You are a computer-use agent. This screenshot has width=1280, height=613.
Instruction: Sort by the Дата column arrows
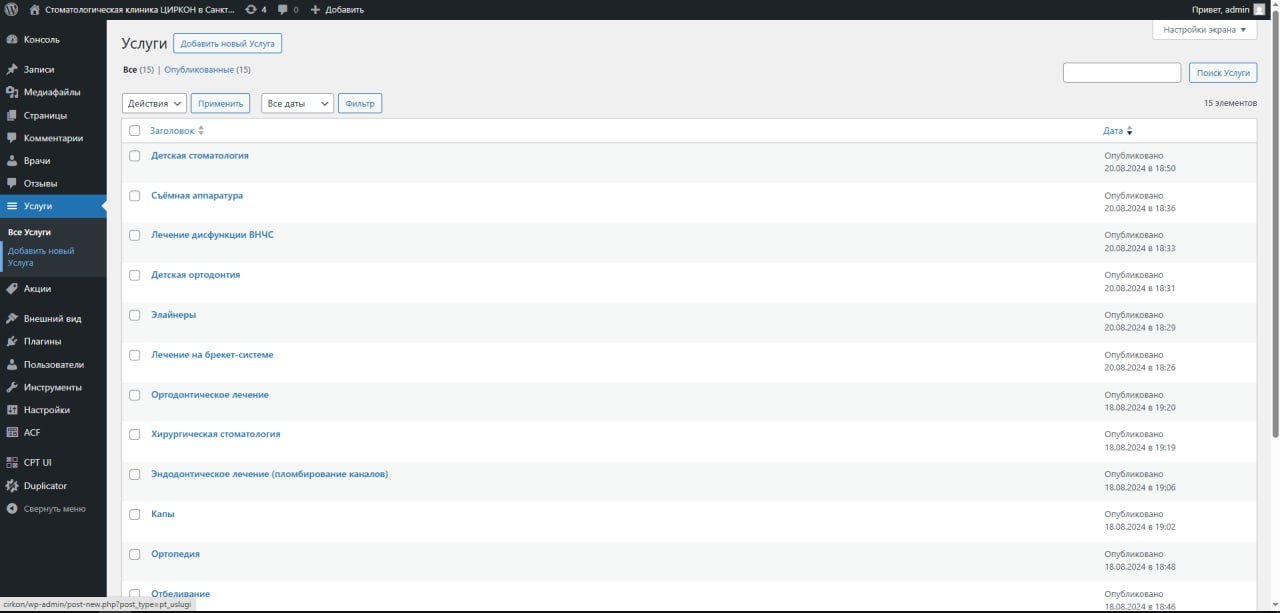pyautogui.click(x=1129, y=131)
